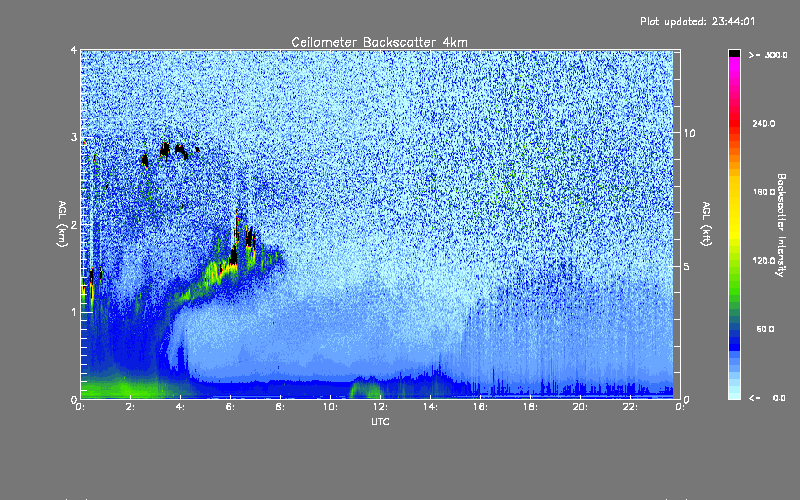Click the '2' label on left km axis

click(74, 224)
